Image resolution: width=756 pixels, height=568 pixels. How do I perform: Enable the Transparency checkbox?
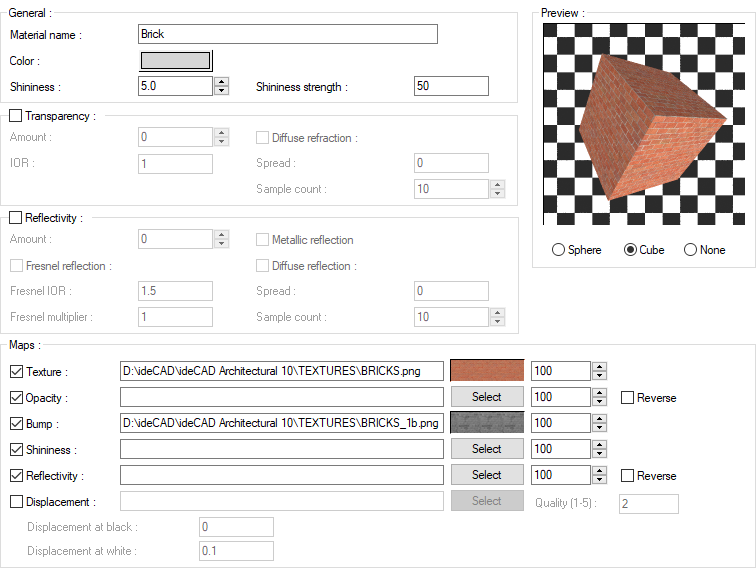pos(15,116)
